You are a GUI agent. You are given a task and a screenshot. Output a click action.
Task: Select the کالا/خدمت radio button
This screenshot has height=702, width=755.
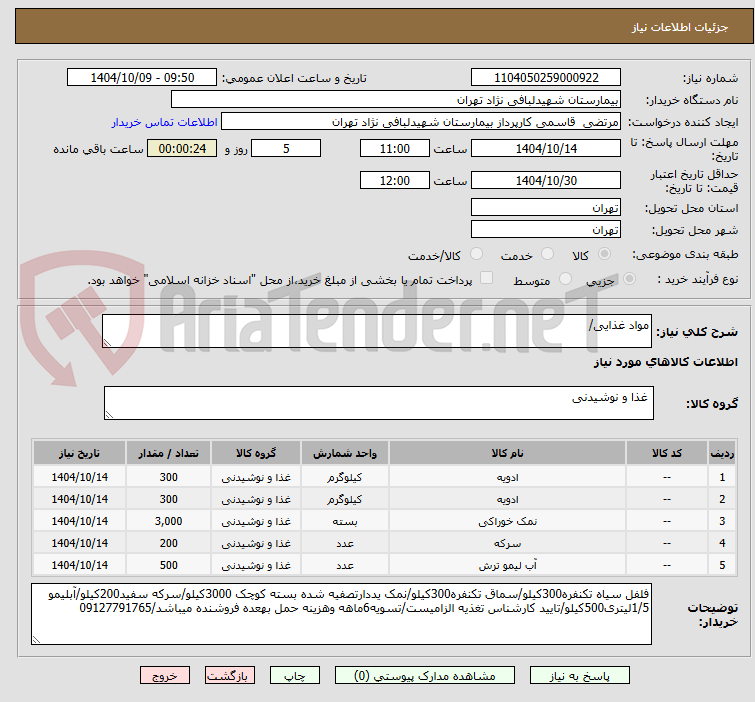tap(476, 254)
